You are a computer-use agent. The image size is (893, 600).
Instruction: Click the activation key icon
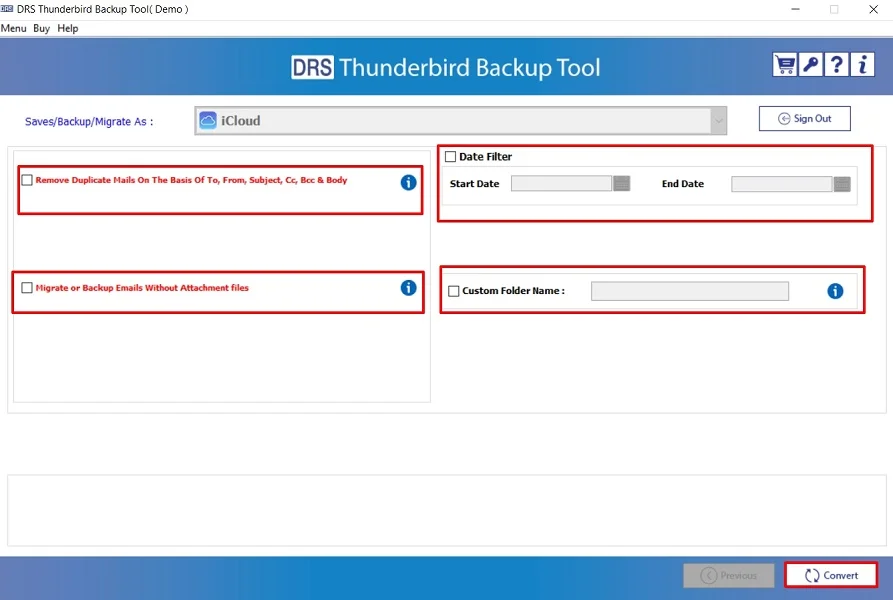pyautogui.click(x=812, y=64)
